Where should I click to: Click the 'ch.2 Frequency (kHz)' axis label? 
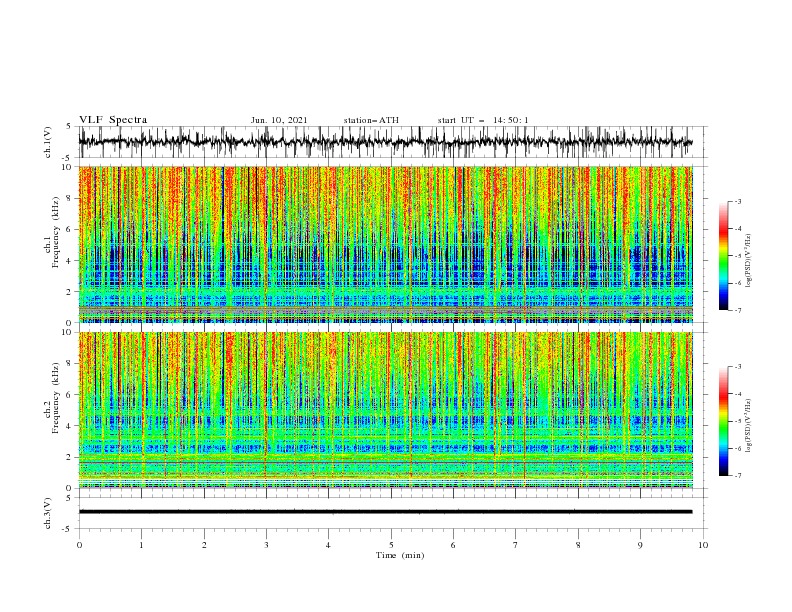click(x=52, y=398)
